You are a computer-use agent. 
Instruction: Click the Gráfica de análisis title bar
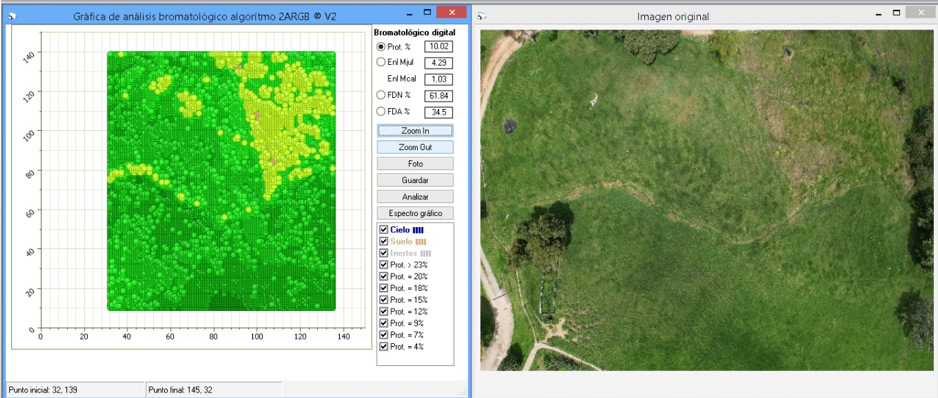pyautogui.click(x=205, y=16)
